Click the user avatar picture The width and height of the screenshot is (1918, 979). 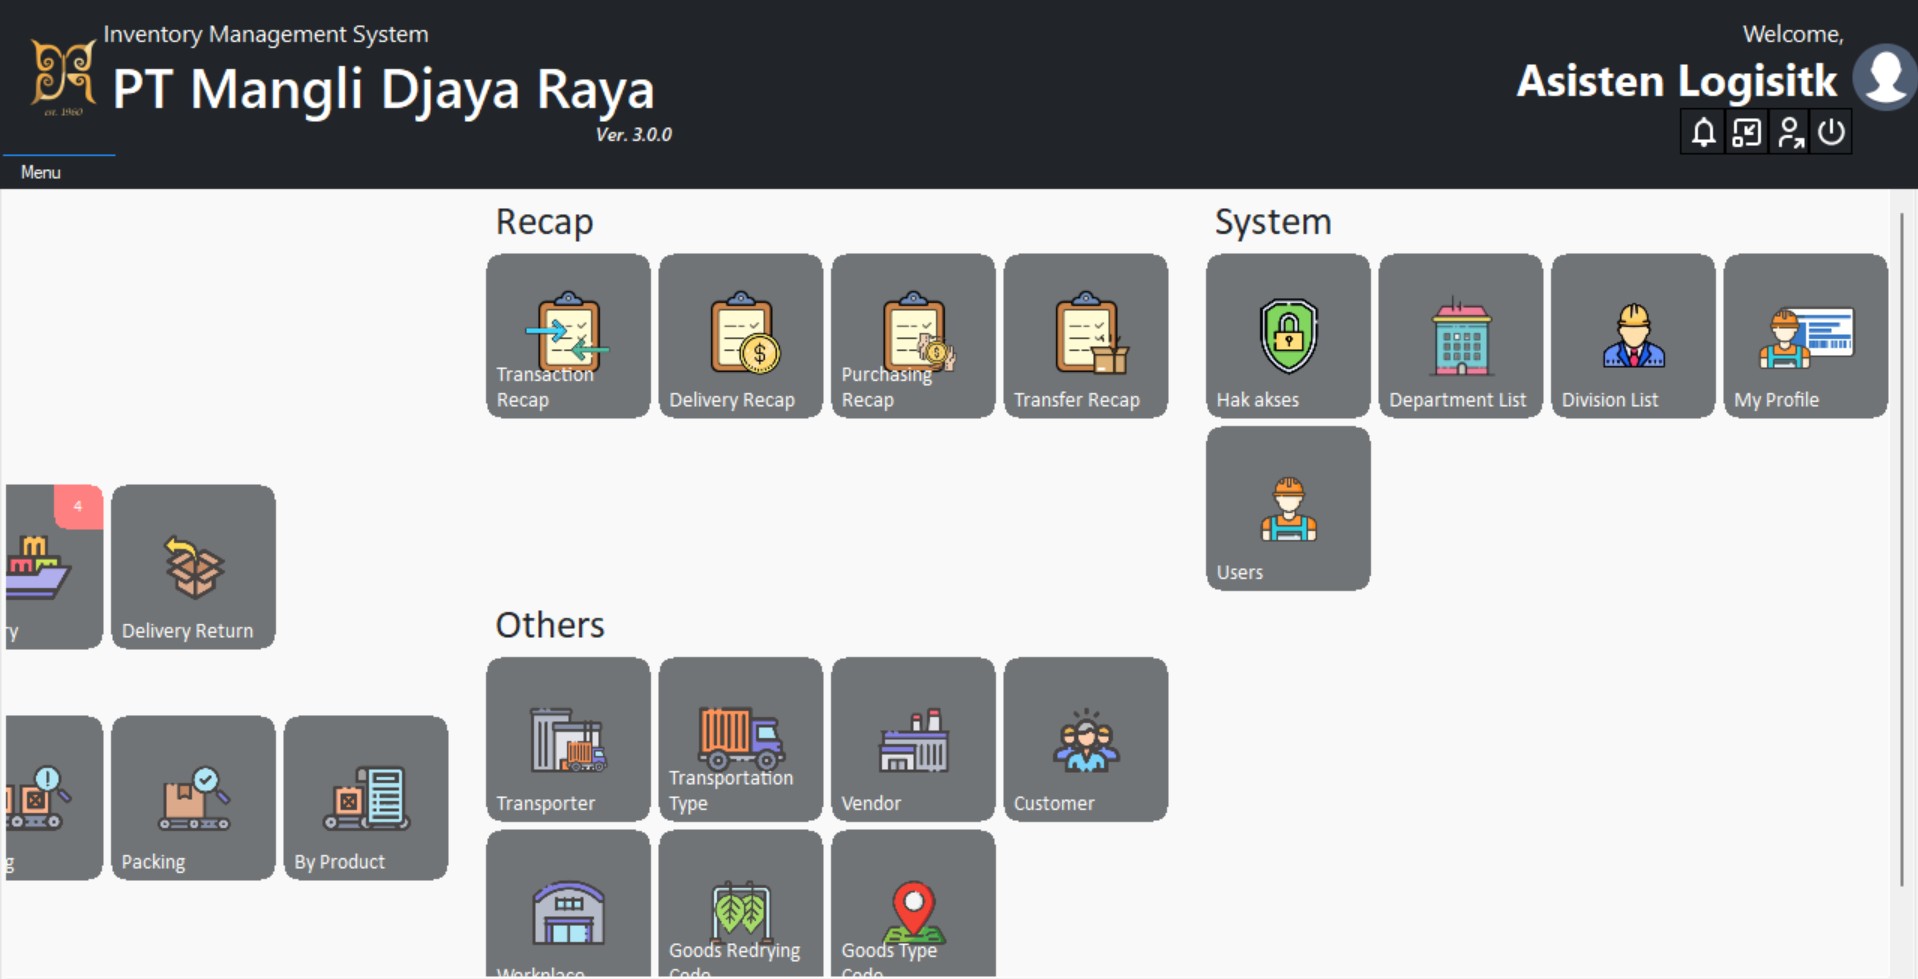pos(1885,76)
